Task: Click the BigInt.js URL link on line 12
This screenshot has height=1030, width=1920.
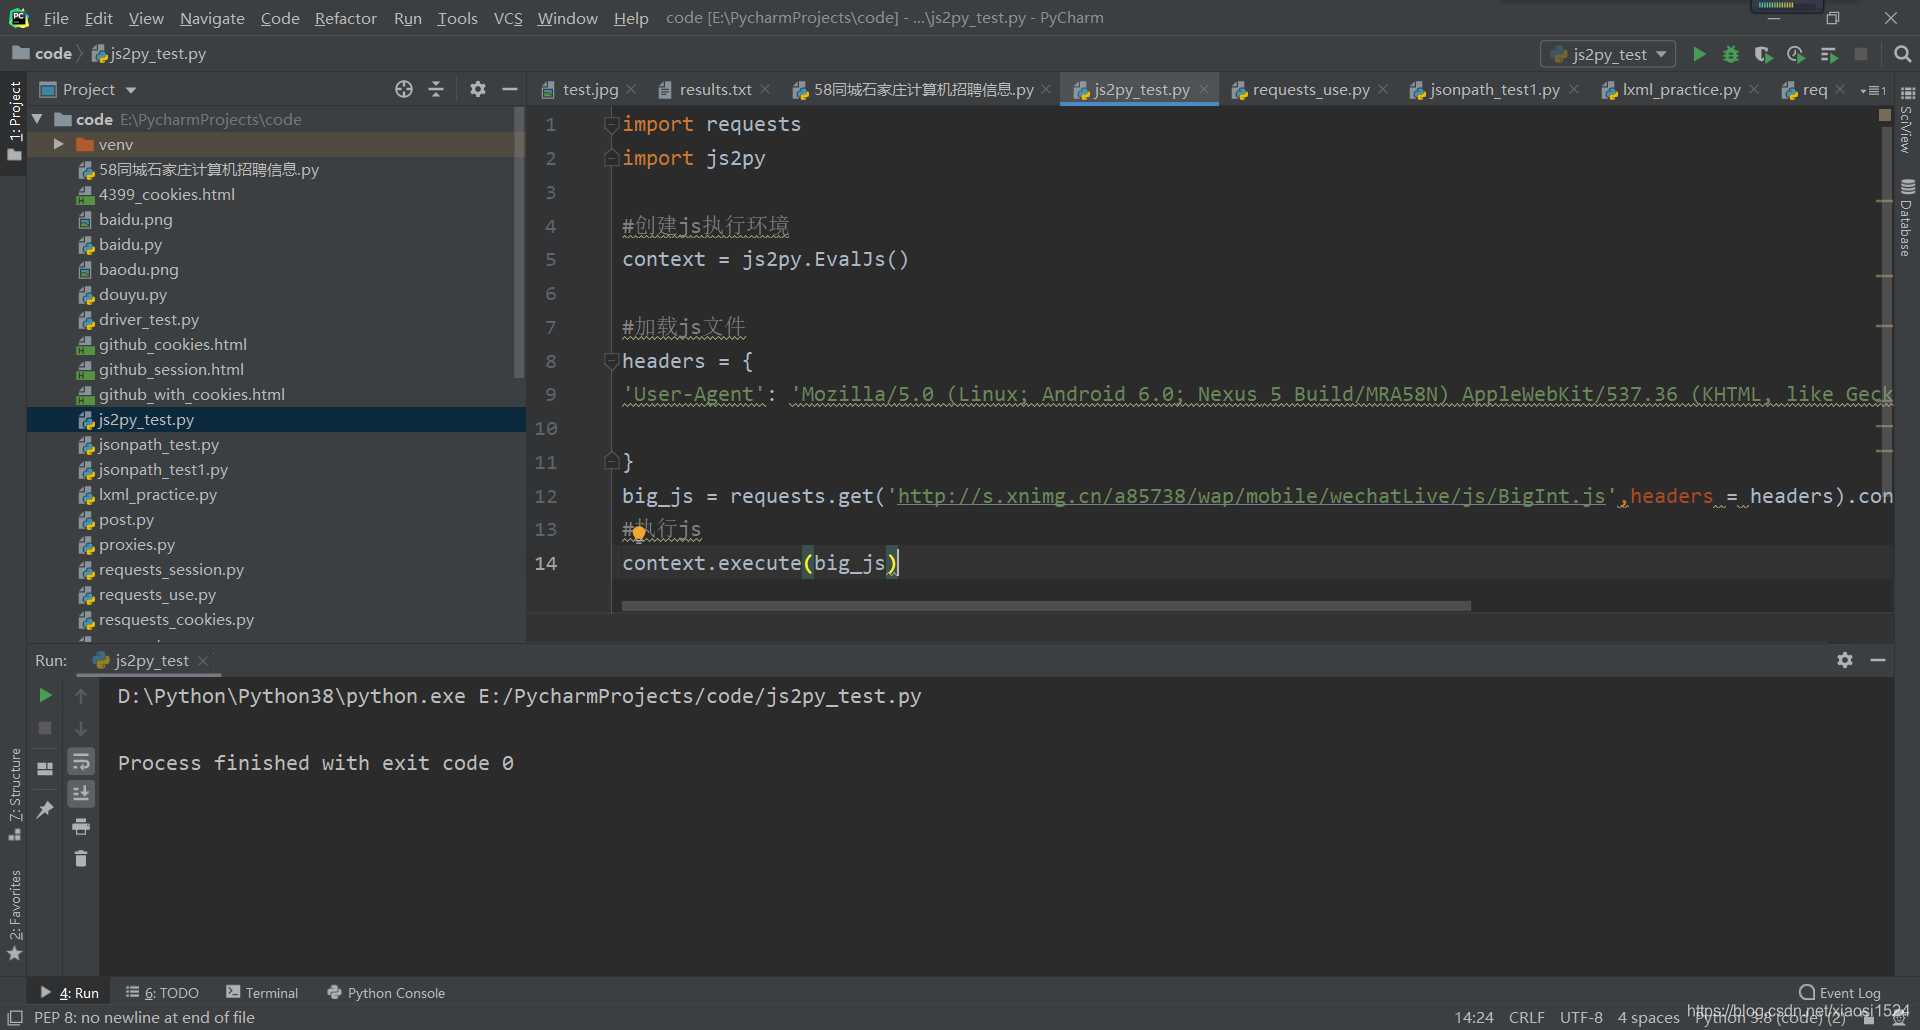Action: 1250,496
